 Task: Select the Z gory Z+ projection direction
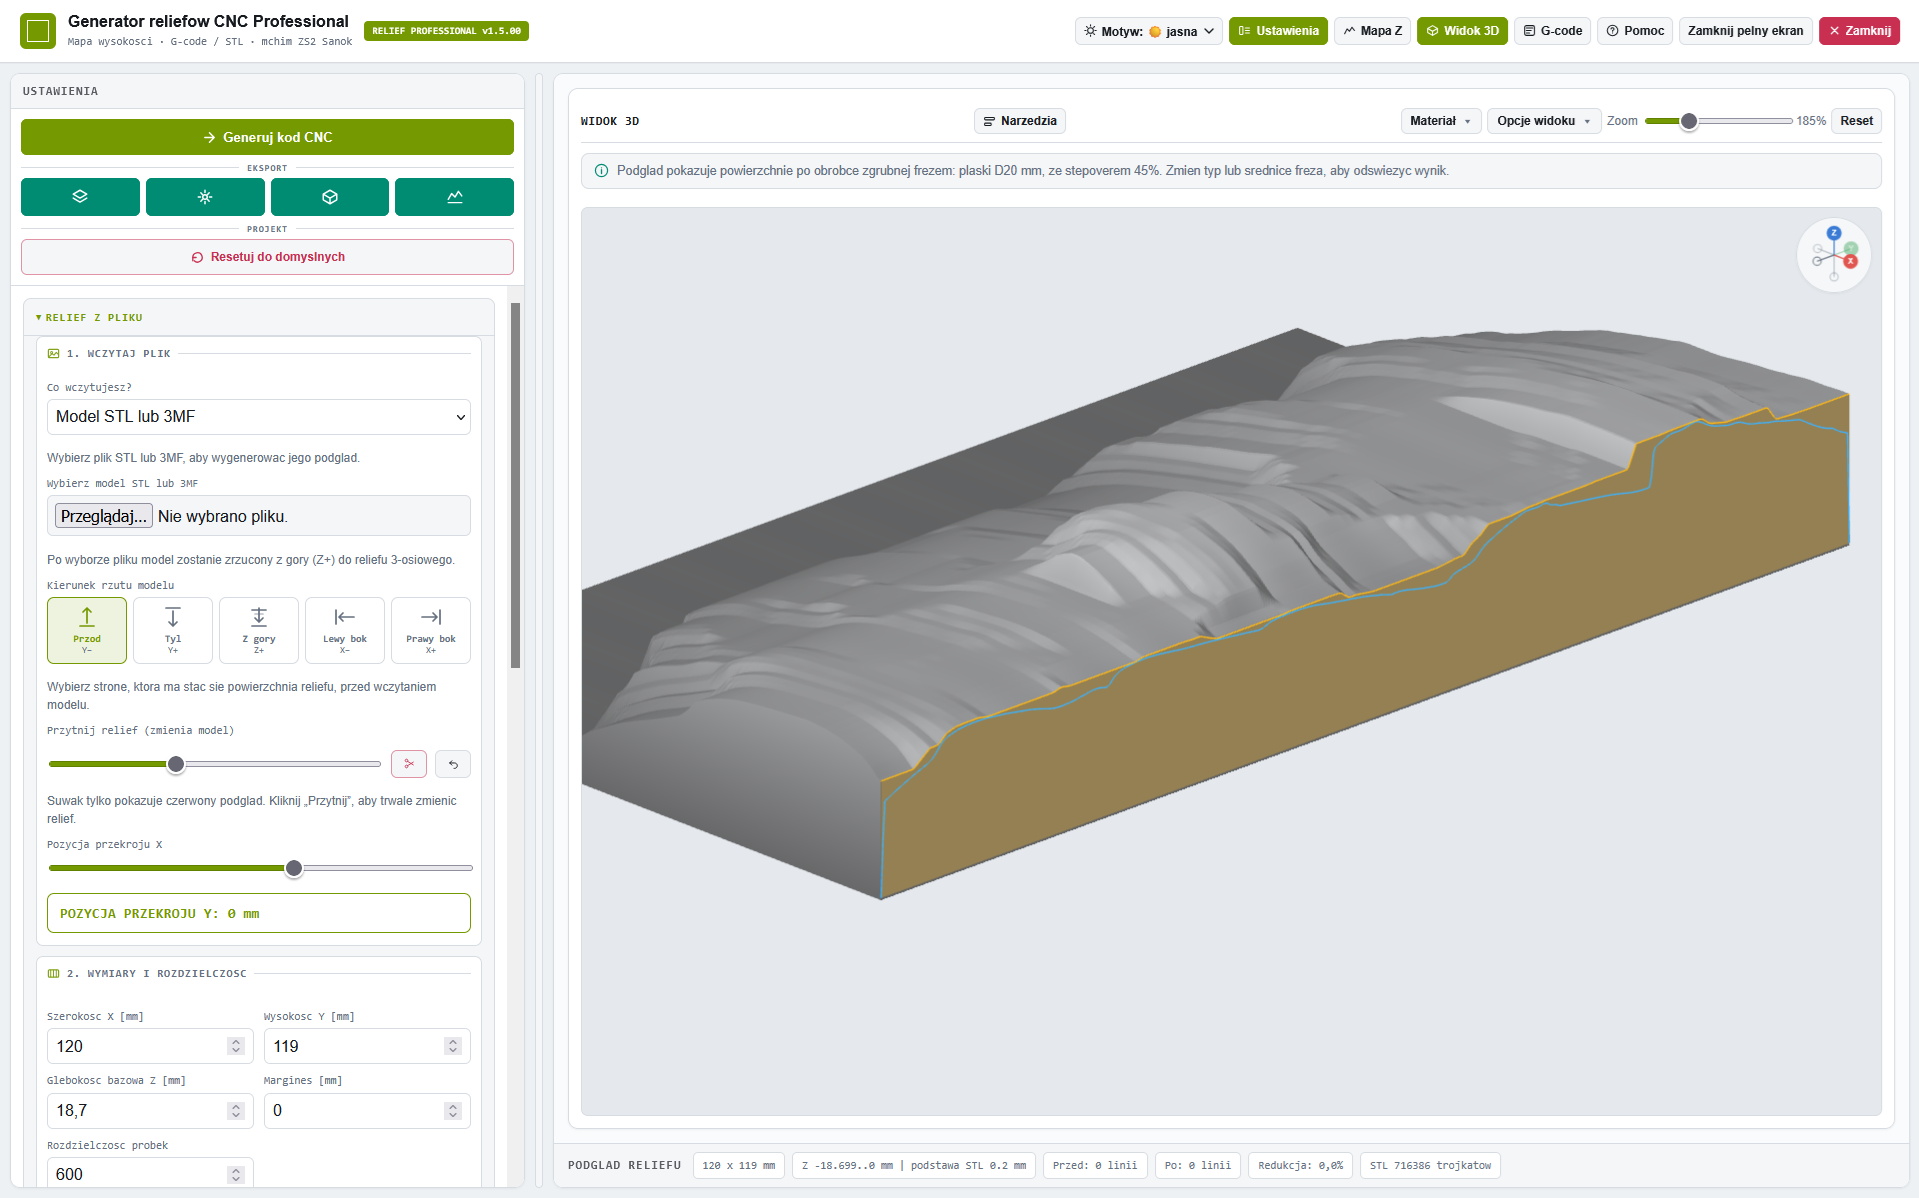pos(259,630)
